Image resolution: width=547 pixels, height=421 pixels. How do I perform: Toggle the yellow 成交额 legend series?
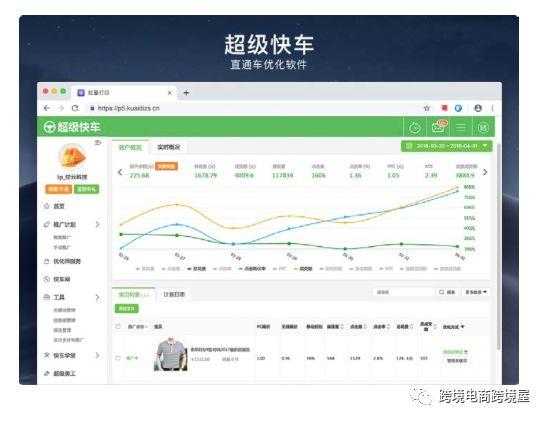303,269
